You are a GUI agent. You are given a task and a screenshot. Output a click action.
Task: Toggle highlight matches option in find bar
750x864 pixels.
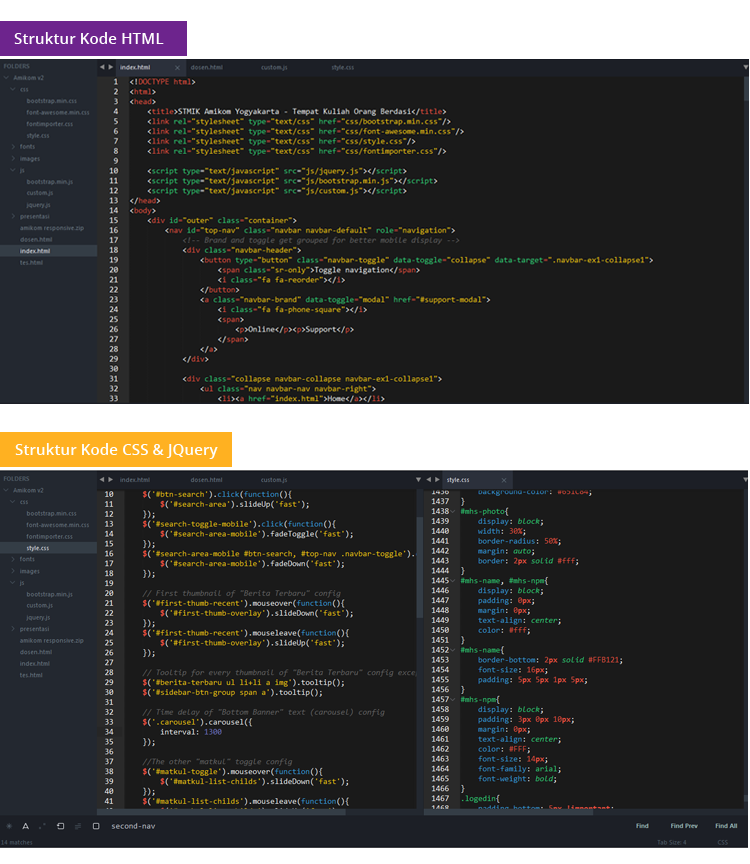[96, 826]
